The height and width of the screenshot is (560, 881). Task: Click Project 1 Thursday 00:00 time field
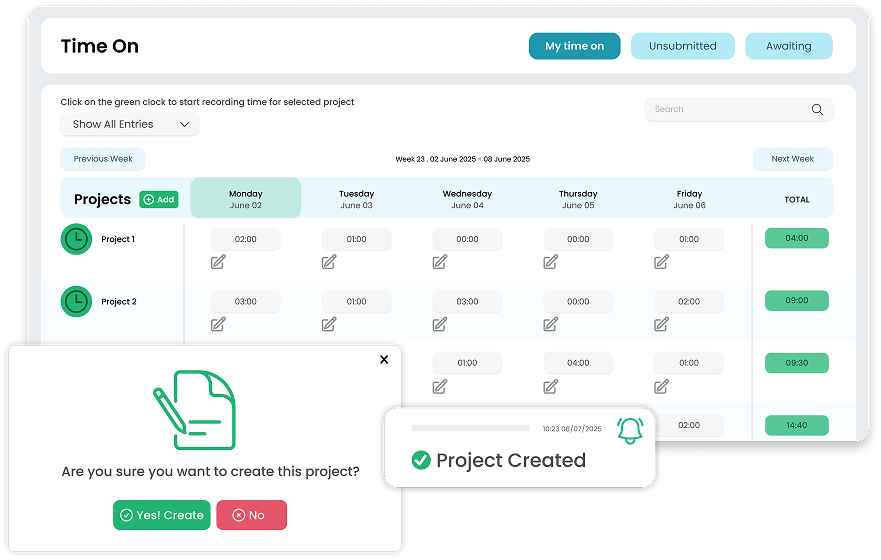578,239
